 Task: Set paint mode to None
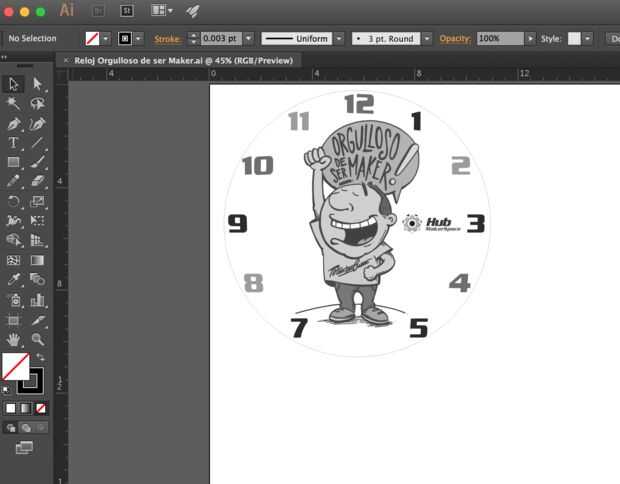tap(40, 408)
